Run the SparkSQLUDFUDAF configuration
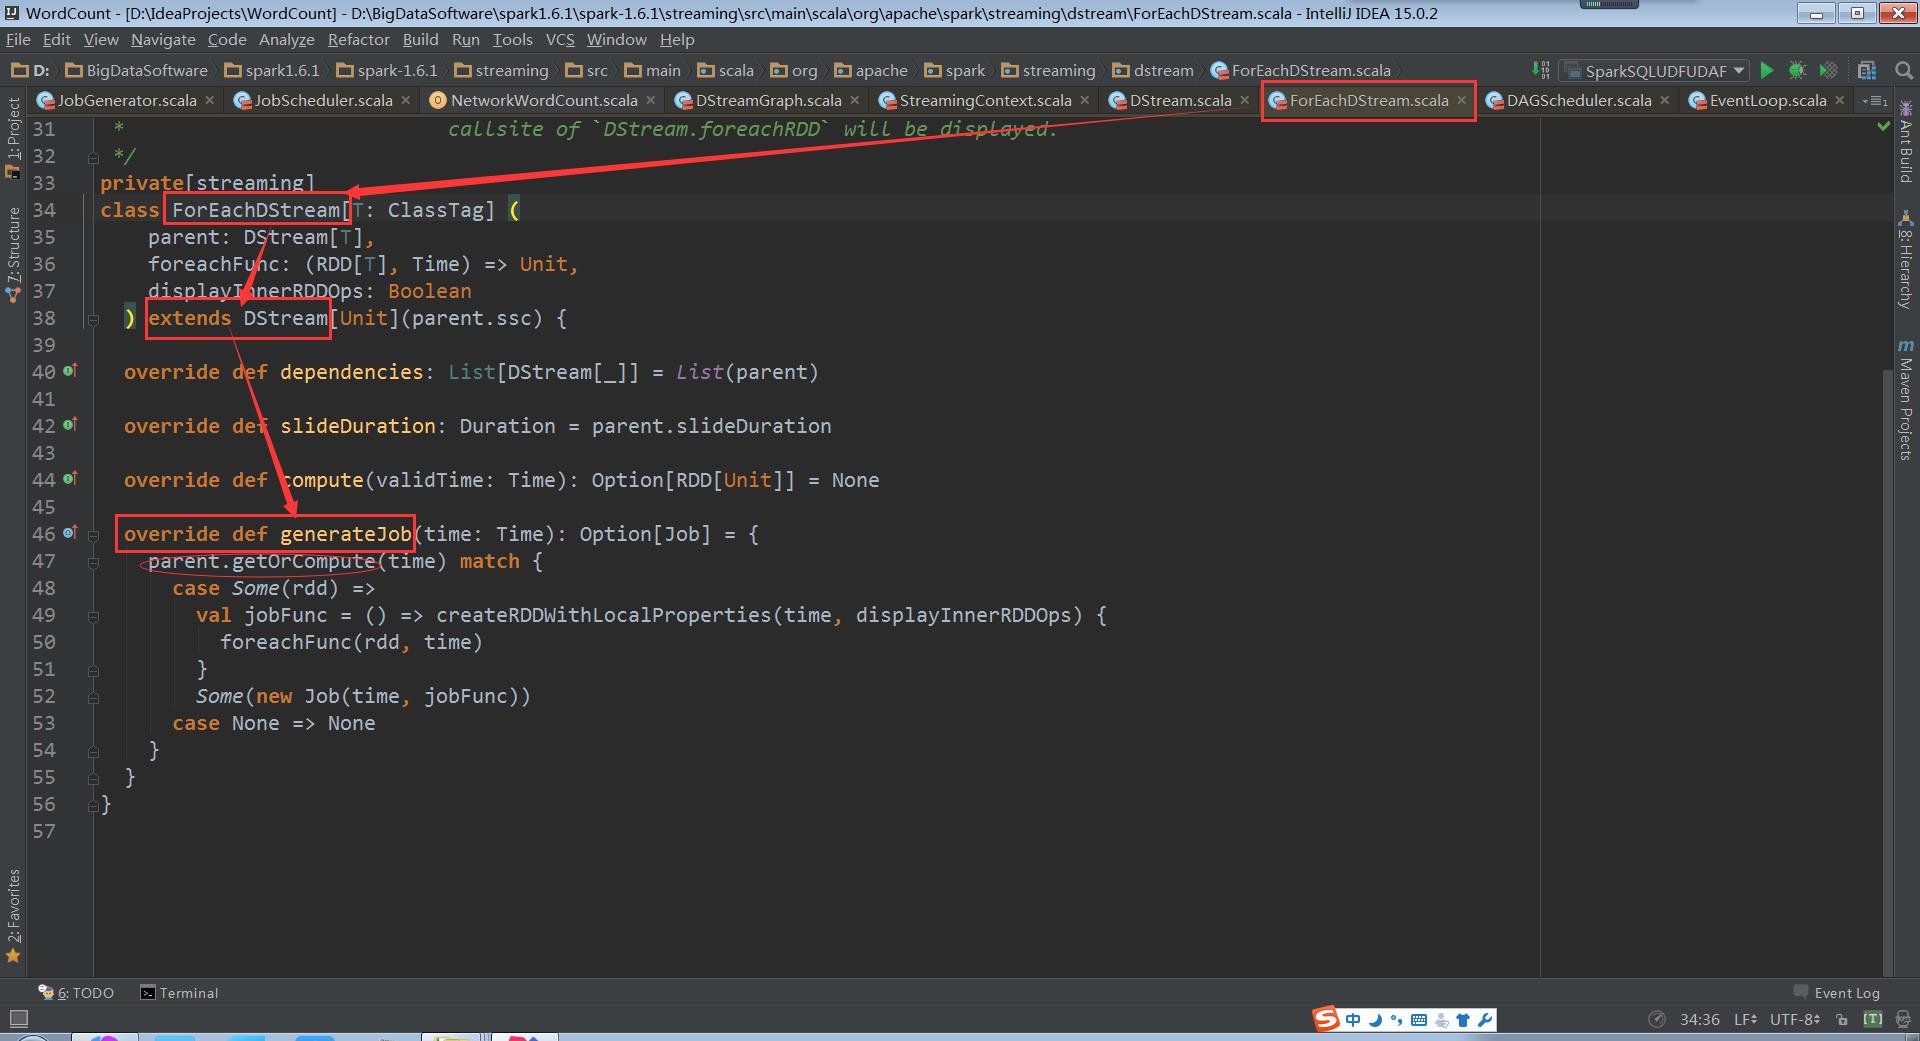 pos(1767,70)
